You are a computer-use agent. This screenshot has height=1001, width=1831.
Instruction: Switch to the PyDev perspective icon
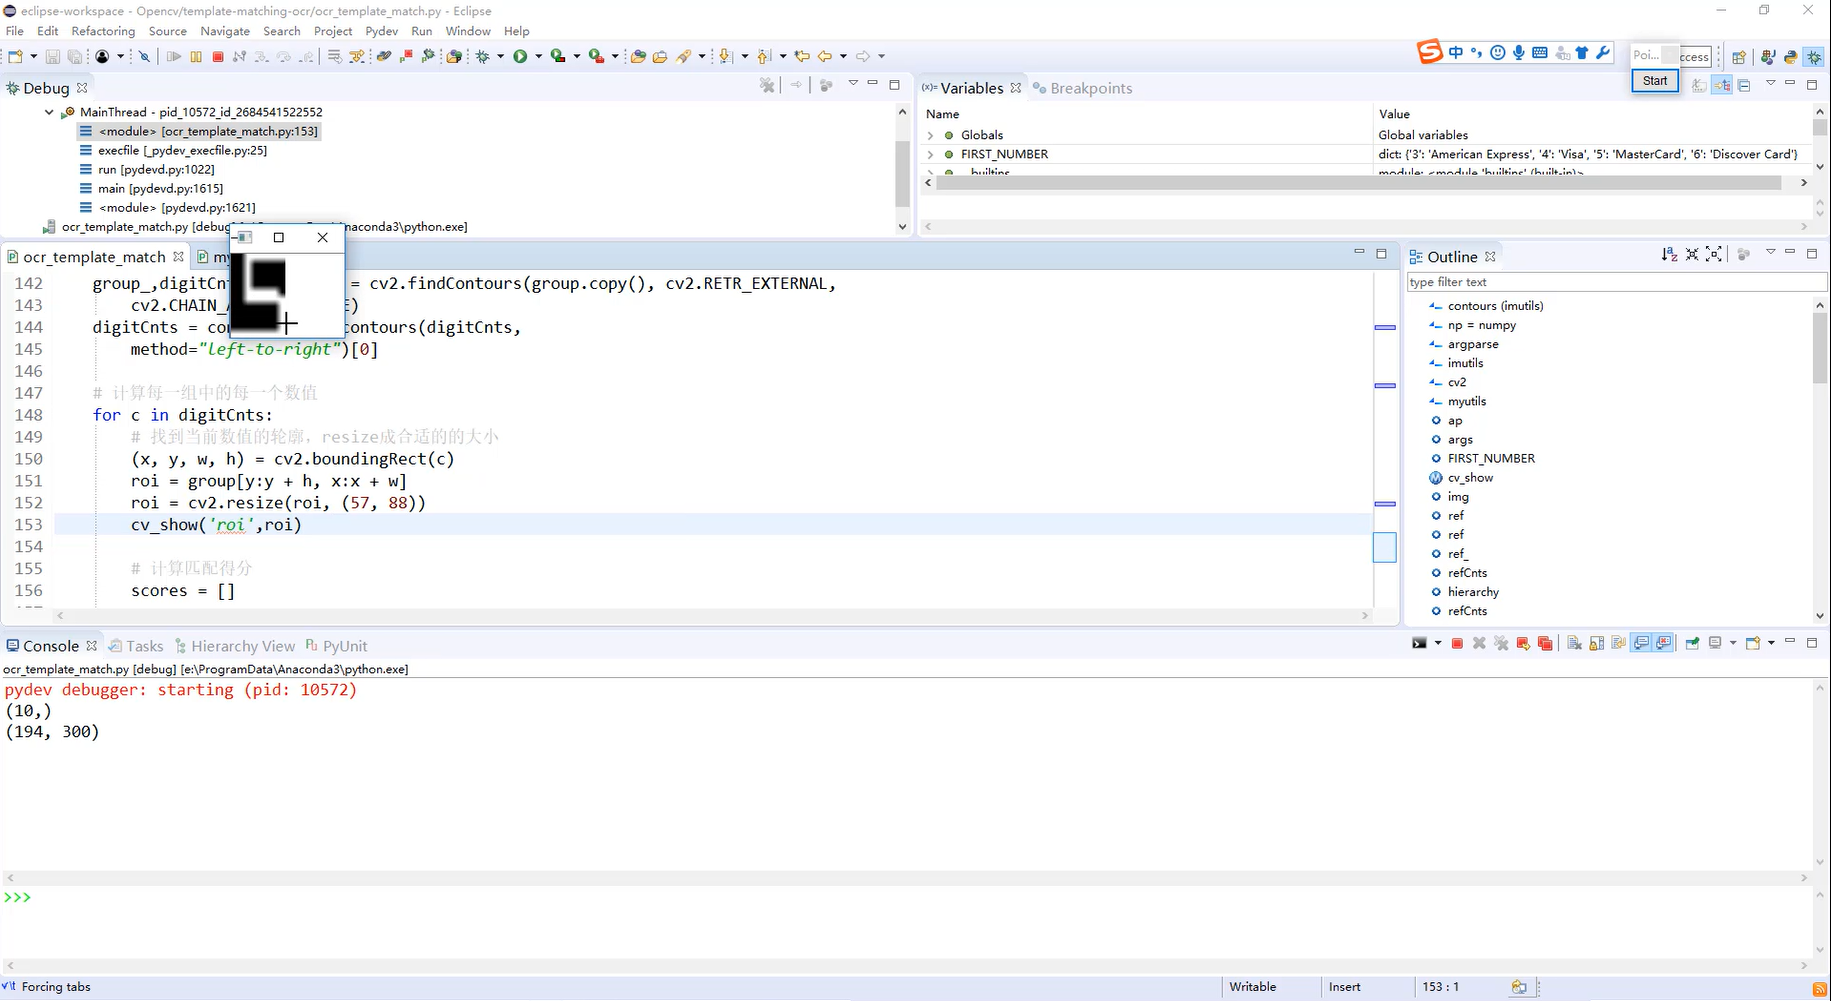(x=1791, y=57)
